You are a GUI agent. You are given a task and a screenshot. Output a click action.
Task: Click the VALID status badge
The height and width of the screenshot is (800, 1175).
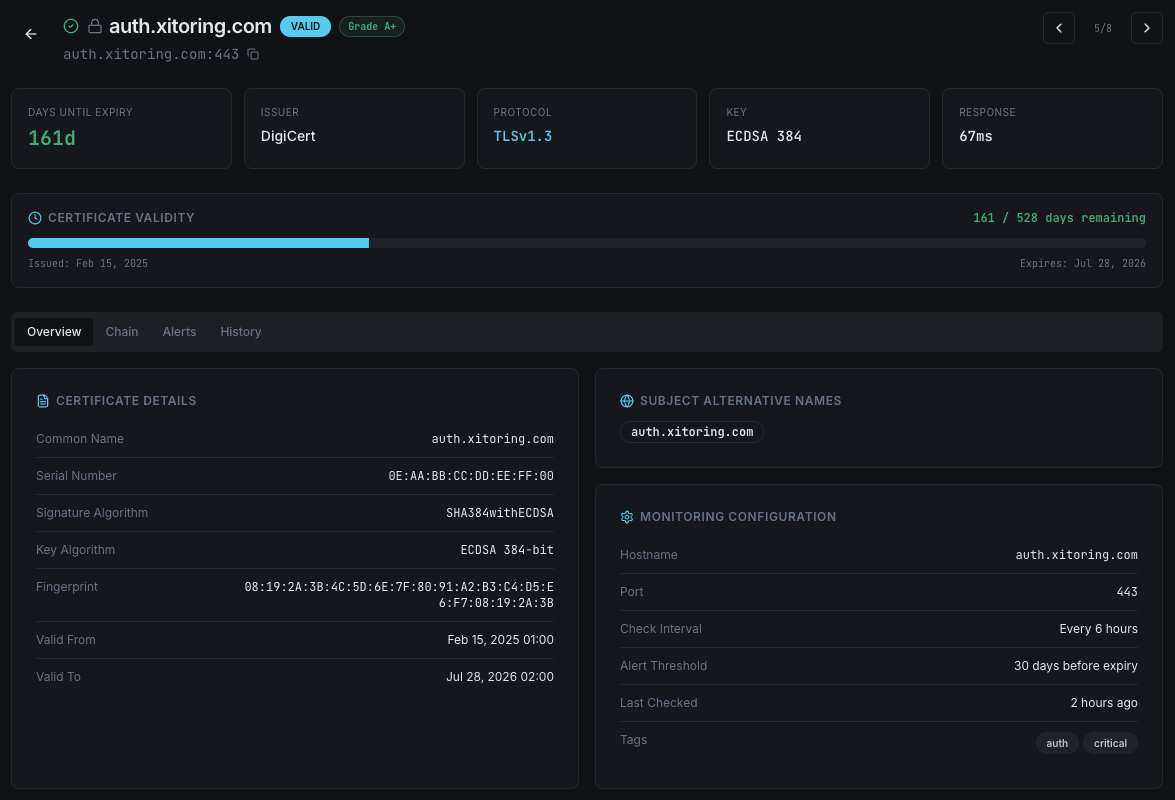305,26
